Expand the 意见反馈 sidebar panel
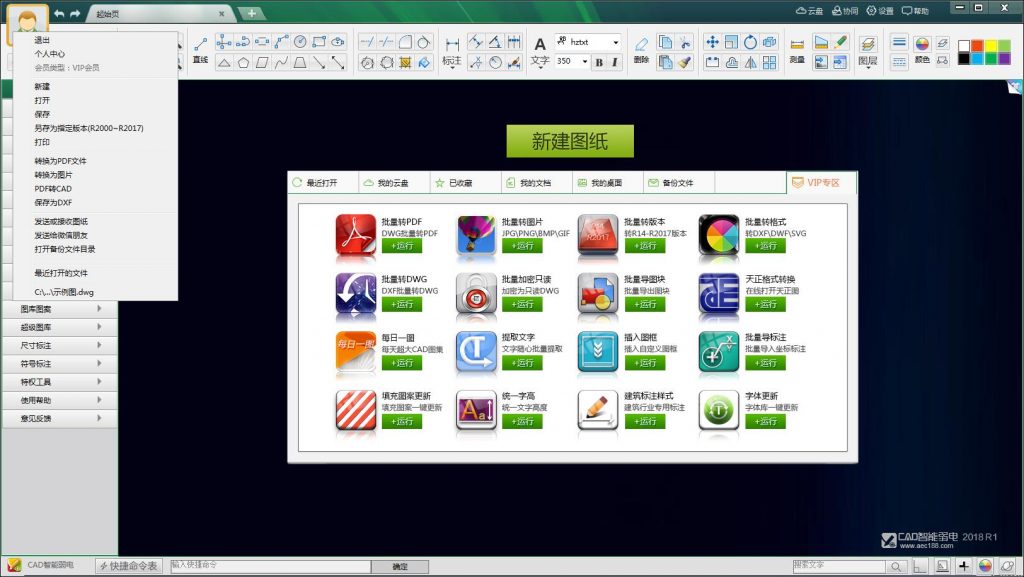1024x577 pixels. tap(59, 418)
